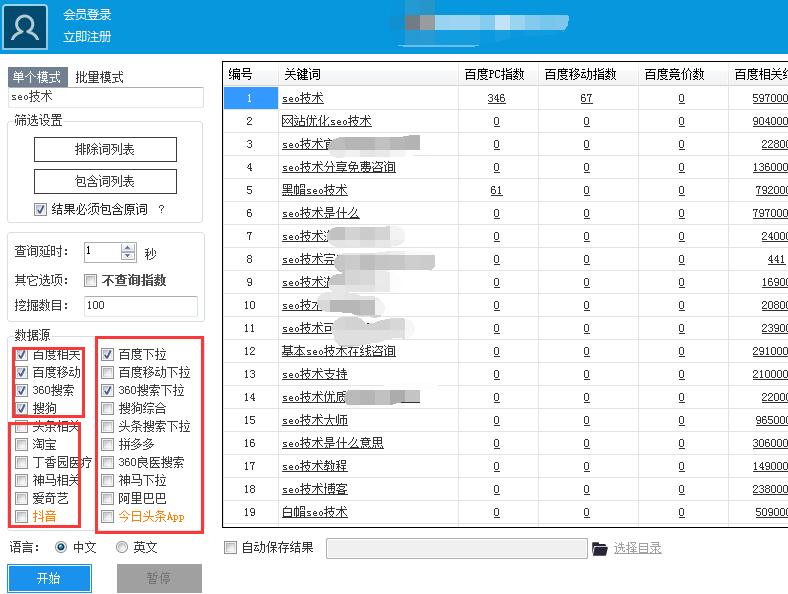This screenshot has height=594, width=788.
Task: Uncheck 360搜索下拉 data source
Action: pyautogui.click(x=107, y=390)
